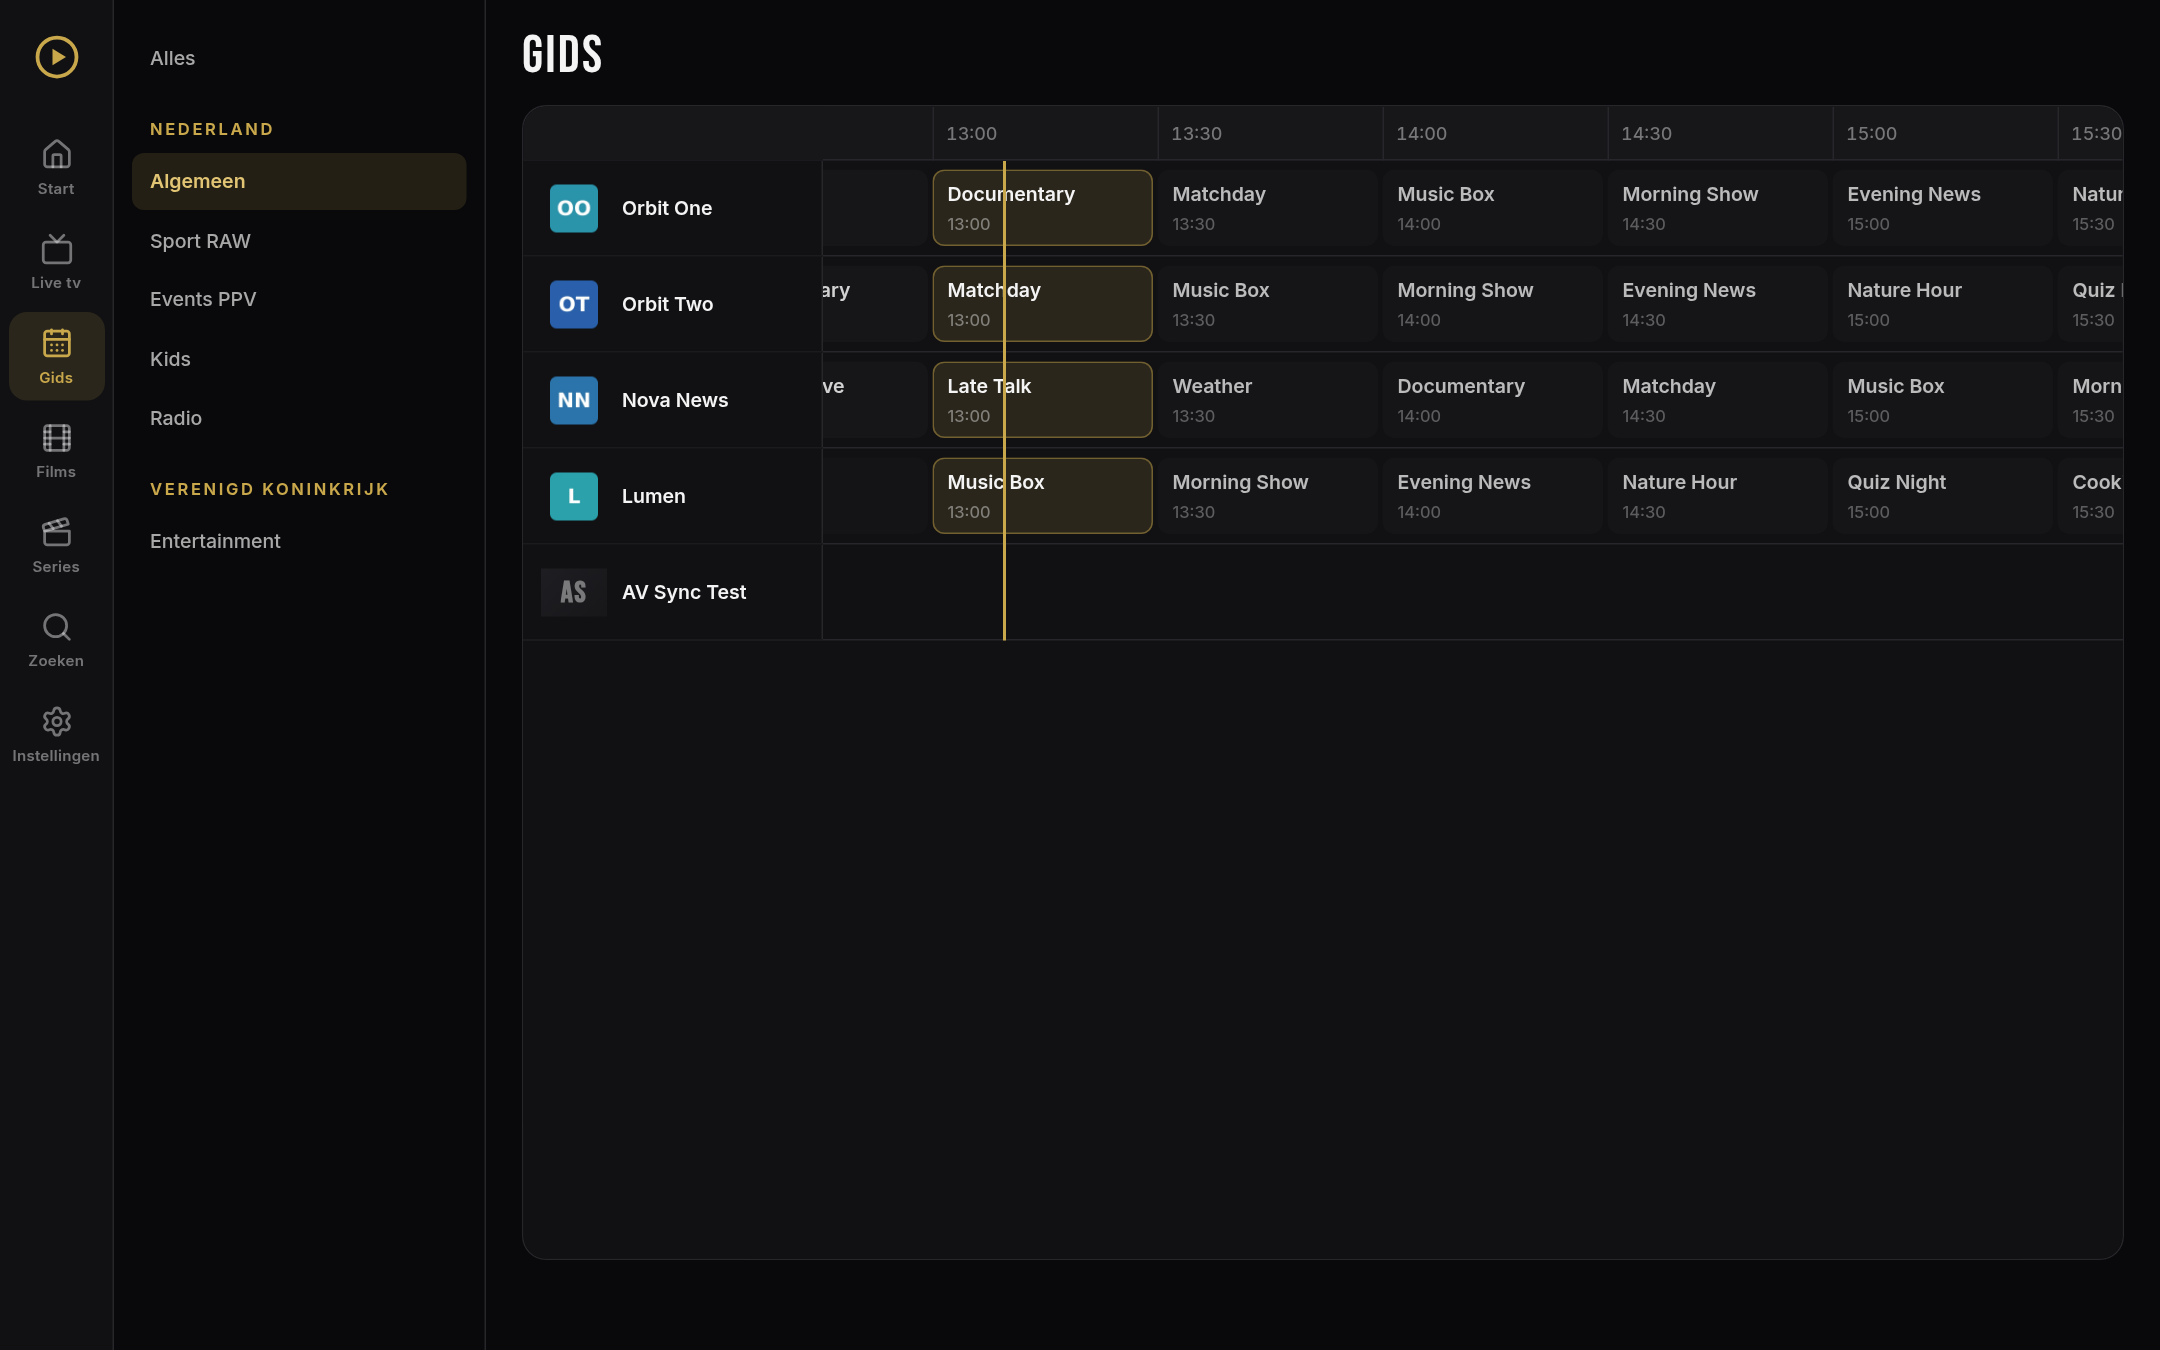Image resolution: width=2160 pixels, height=1350 pixels.
Task: Click the Orbit One channel name
Action: (667, 208)
